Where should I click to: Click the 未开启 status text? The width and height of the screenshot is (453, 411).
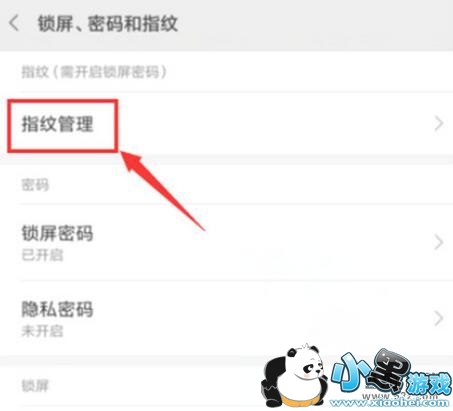(x=42, y=331)
